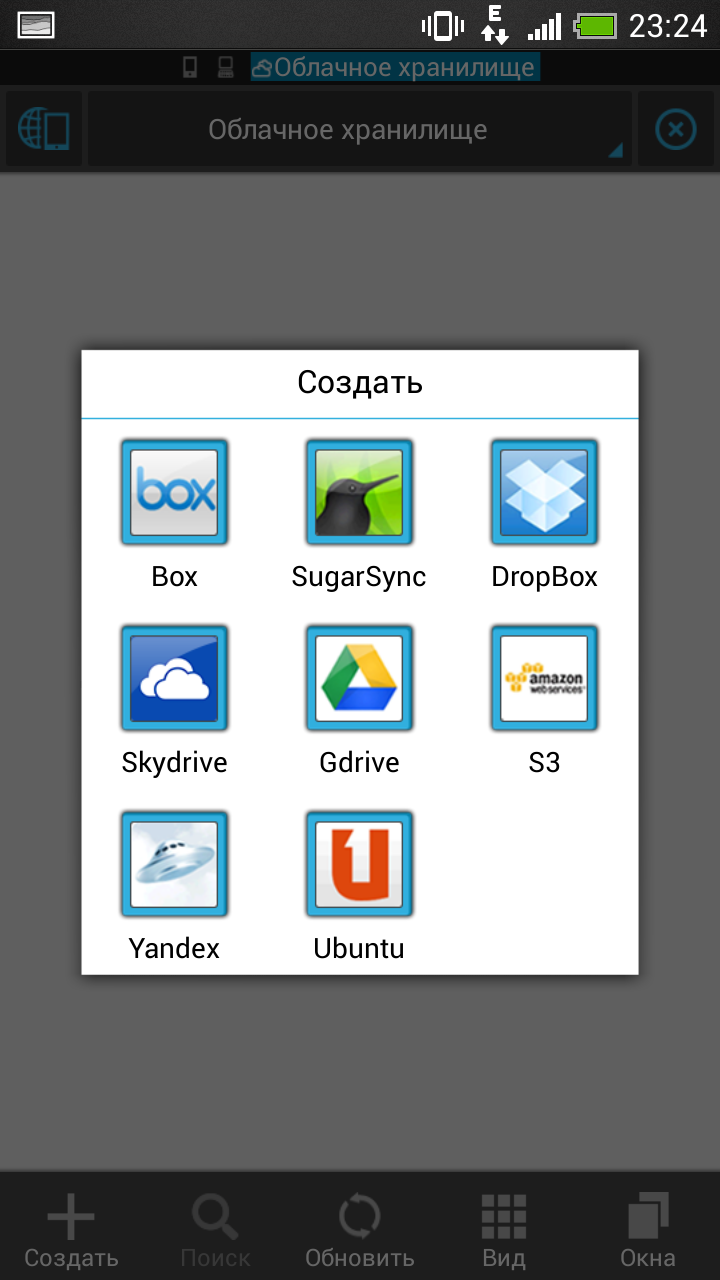Open the Окна windows button
The height and width of the screenshot is (1280, 720).
point(647,1231)
